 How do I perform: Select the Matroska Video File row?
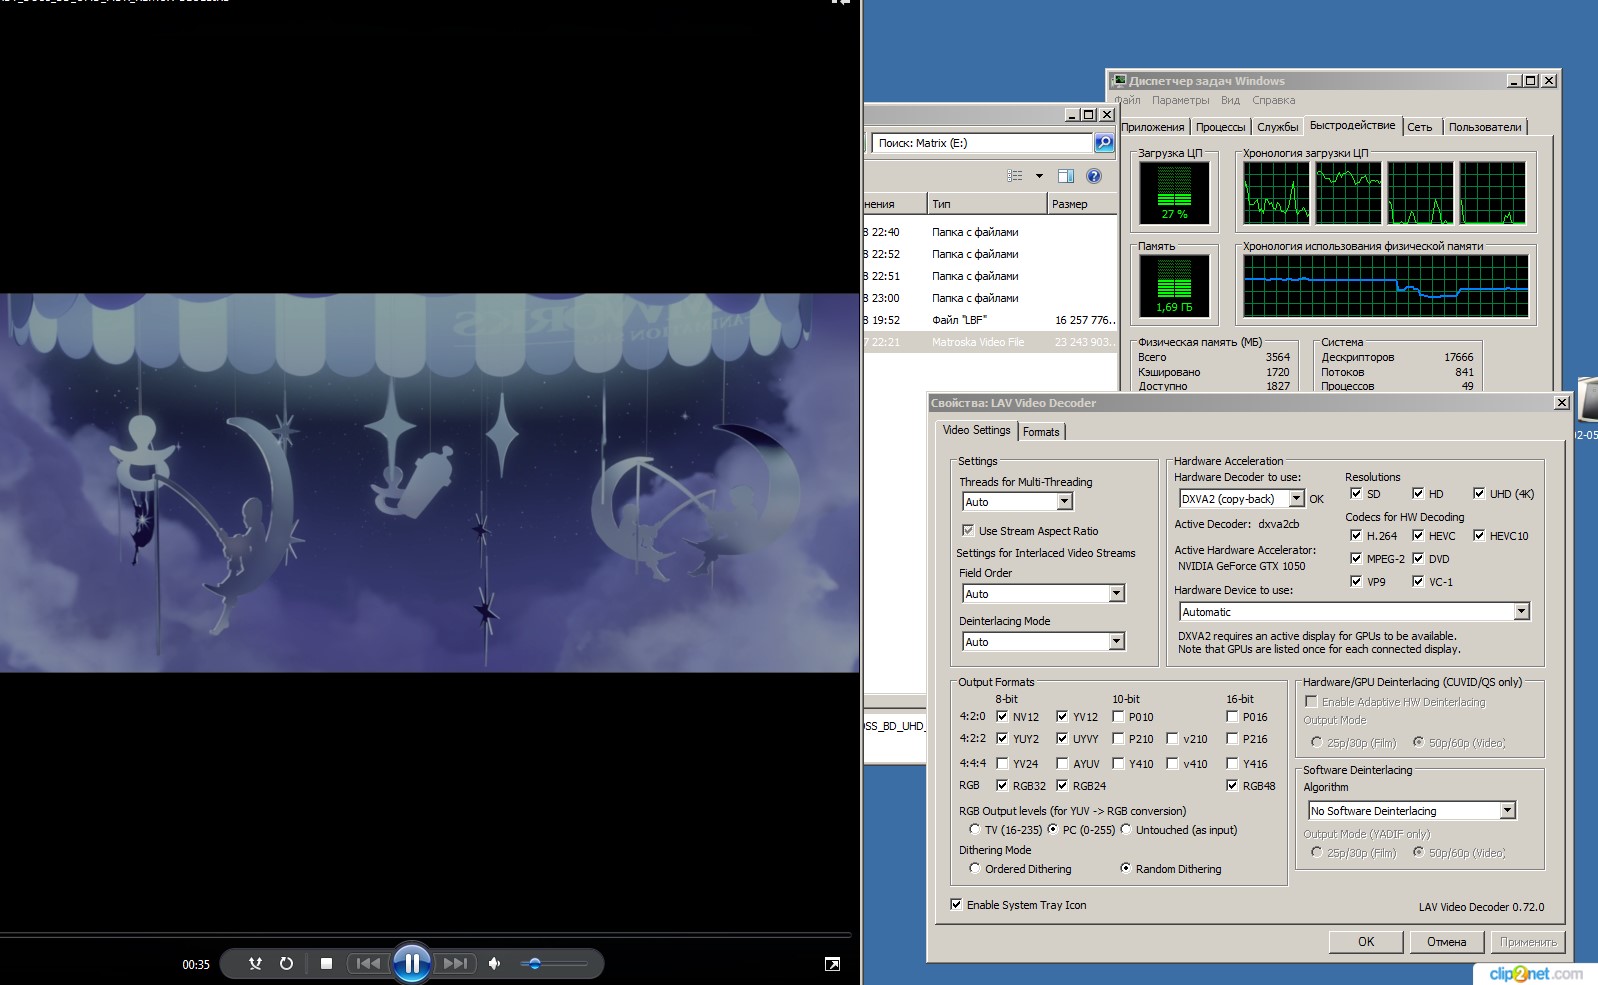[990, 342]
